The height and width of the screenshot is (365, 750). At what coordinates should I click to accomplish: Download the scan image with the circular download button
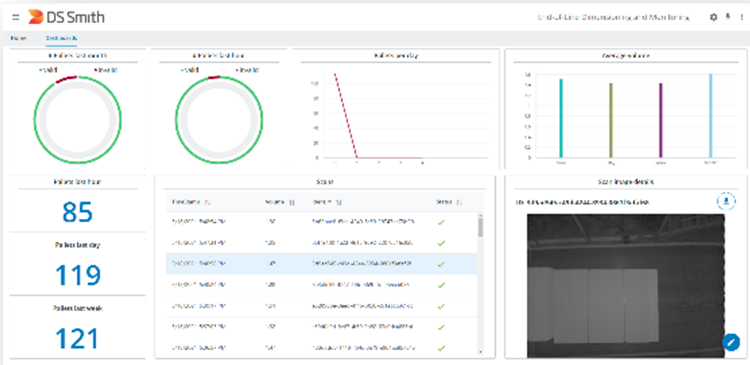click(x=726, y=201)
